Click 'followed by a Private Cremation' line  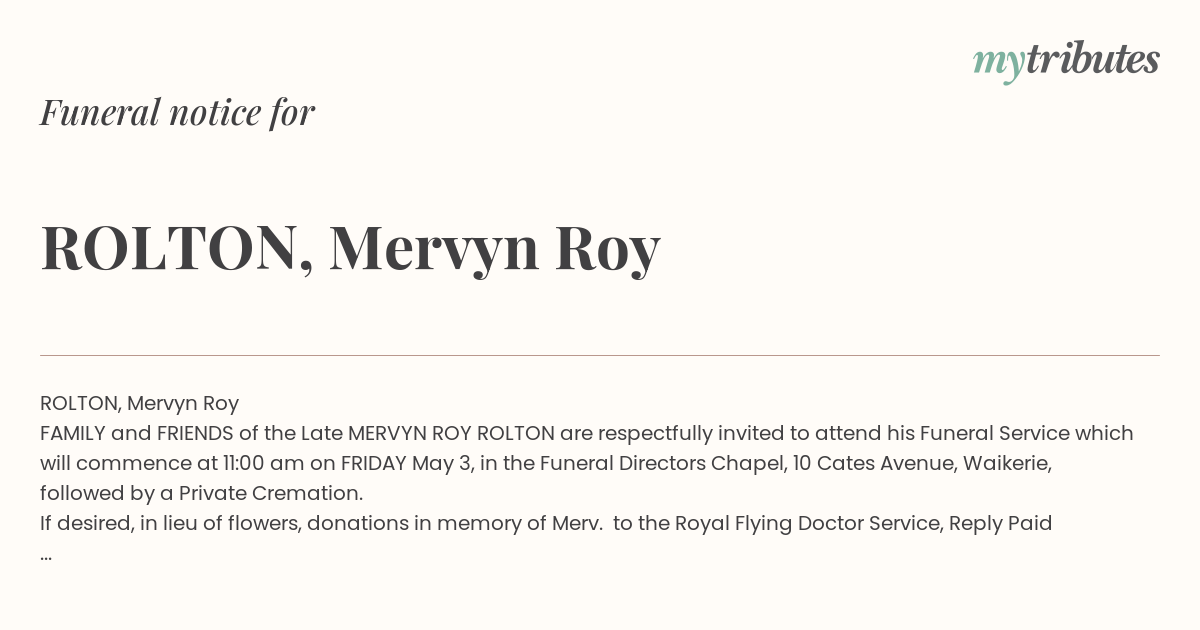click(201, 493)
